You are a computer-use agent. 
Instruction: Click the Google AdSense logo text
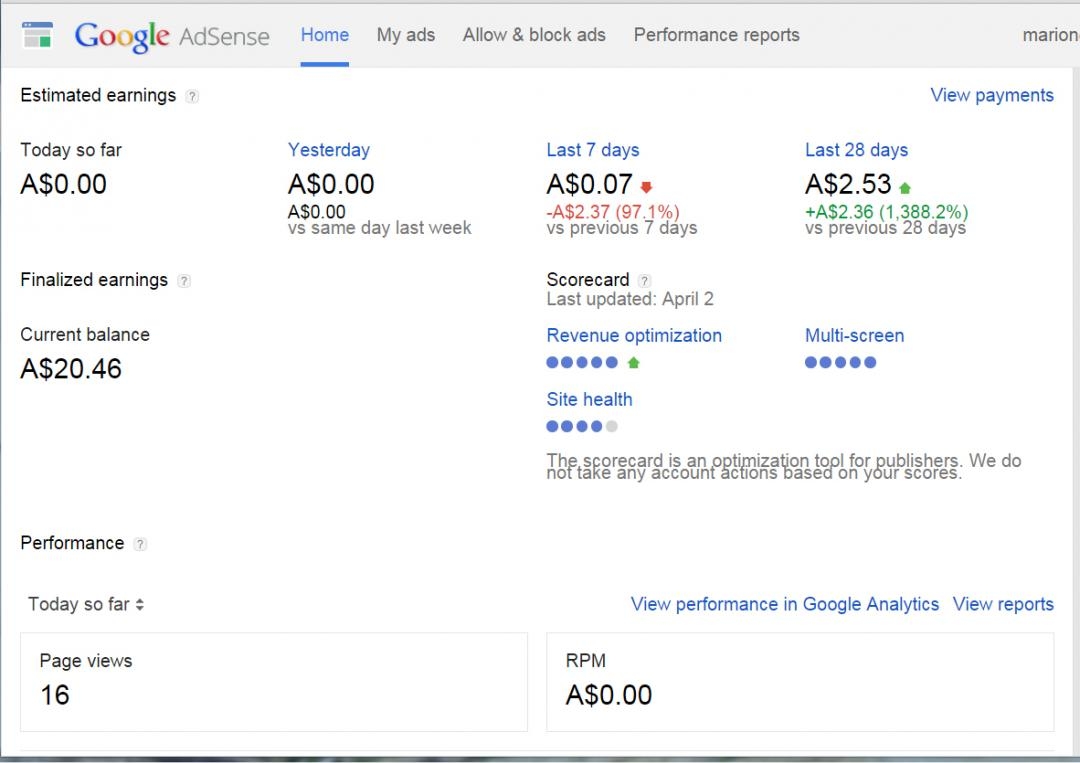click(x=172, y=36)
